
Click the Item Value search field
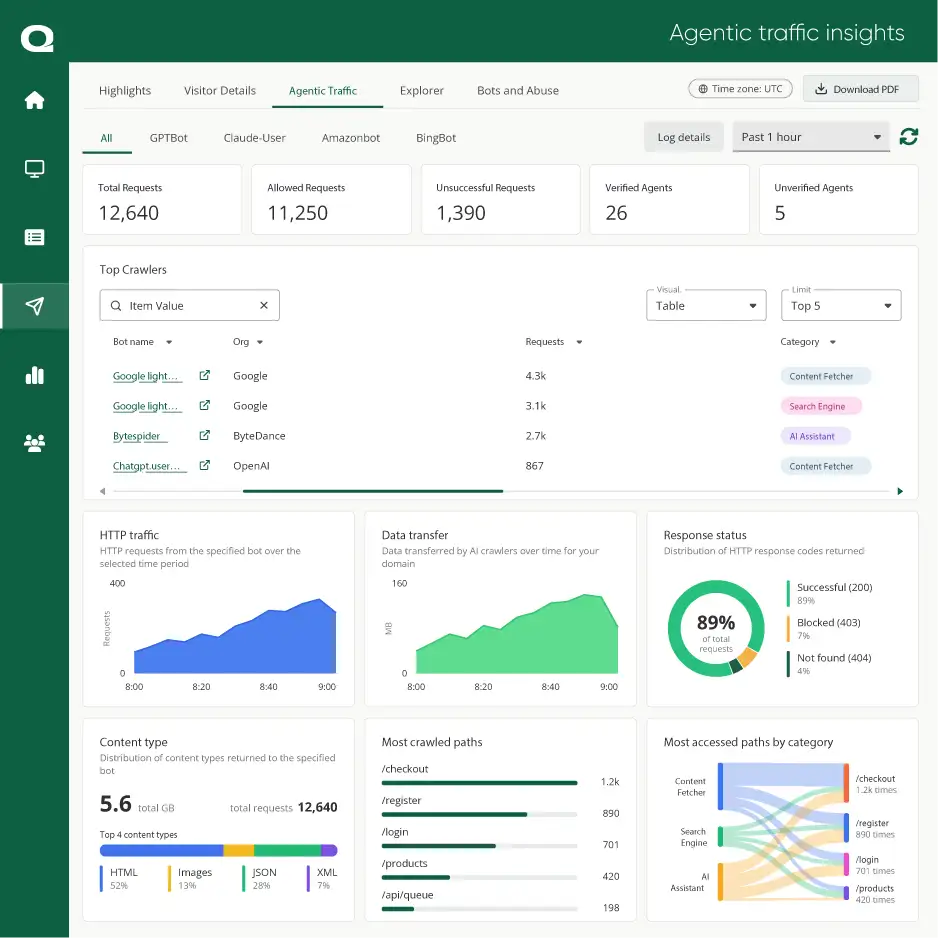pos(190,305)
